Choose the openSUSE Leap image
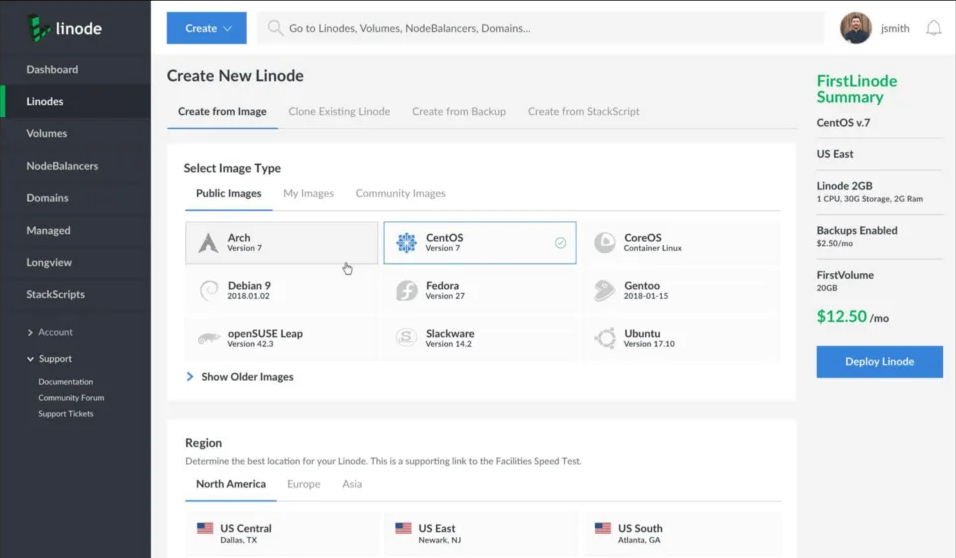 tap(282, 338)
